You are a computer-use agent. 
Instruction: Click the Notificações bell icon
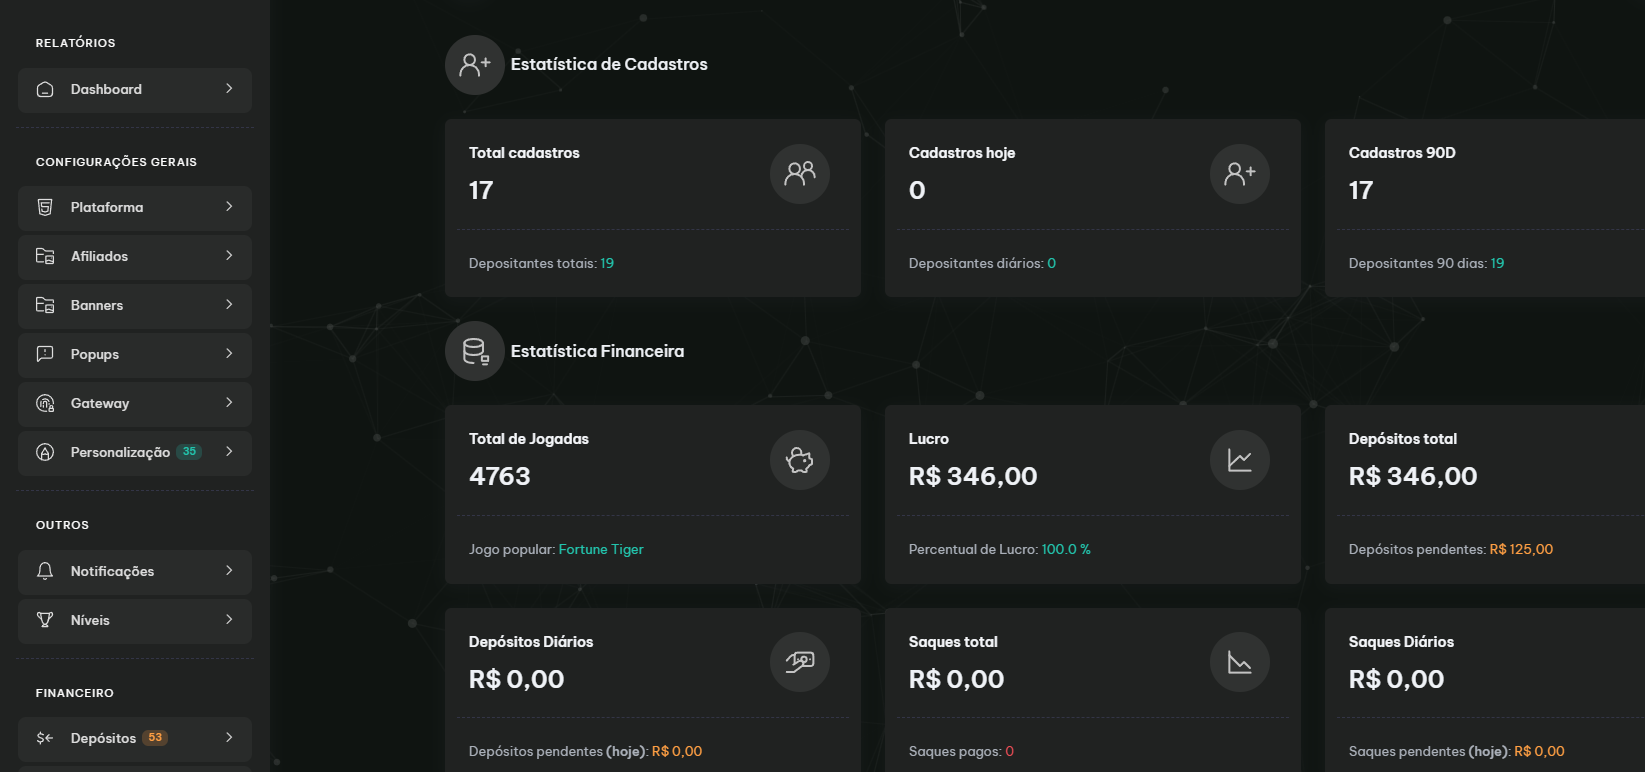coord(44,571)
